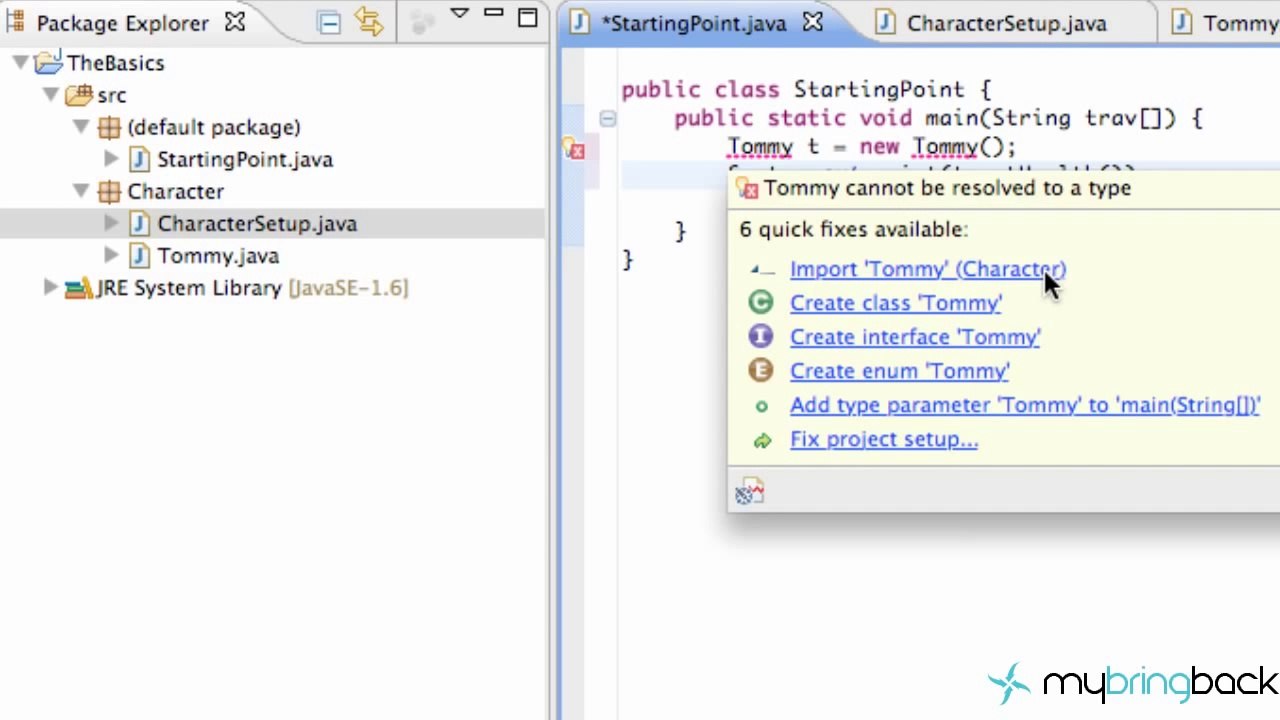This screenshot has height=720, width=1280.
Task: Minimize the Package Explorer panel
Action: 493,14
